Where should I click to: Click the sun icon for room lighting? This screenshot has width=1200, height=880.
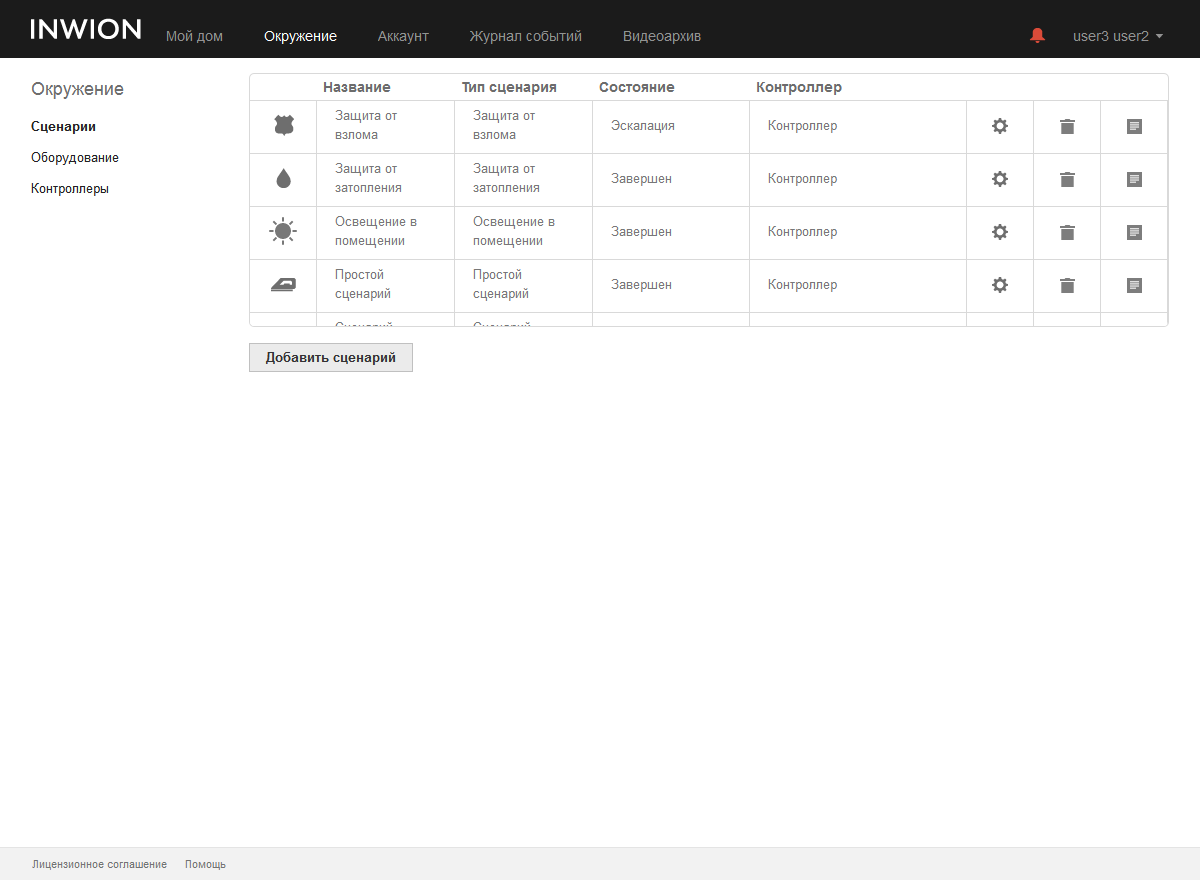click(283, 232)
